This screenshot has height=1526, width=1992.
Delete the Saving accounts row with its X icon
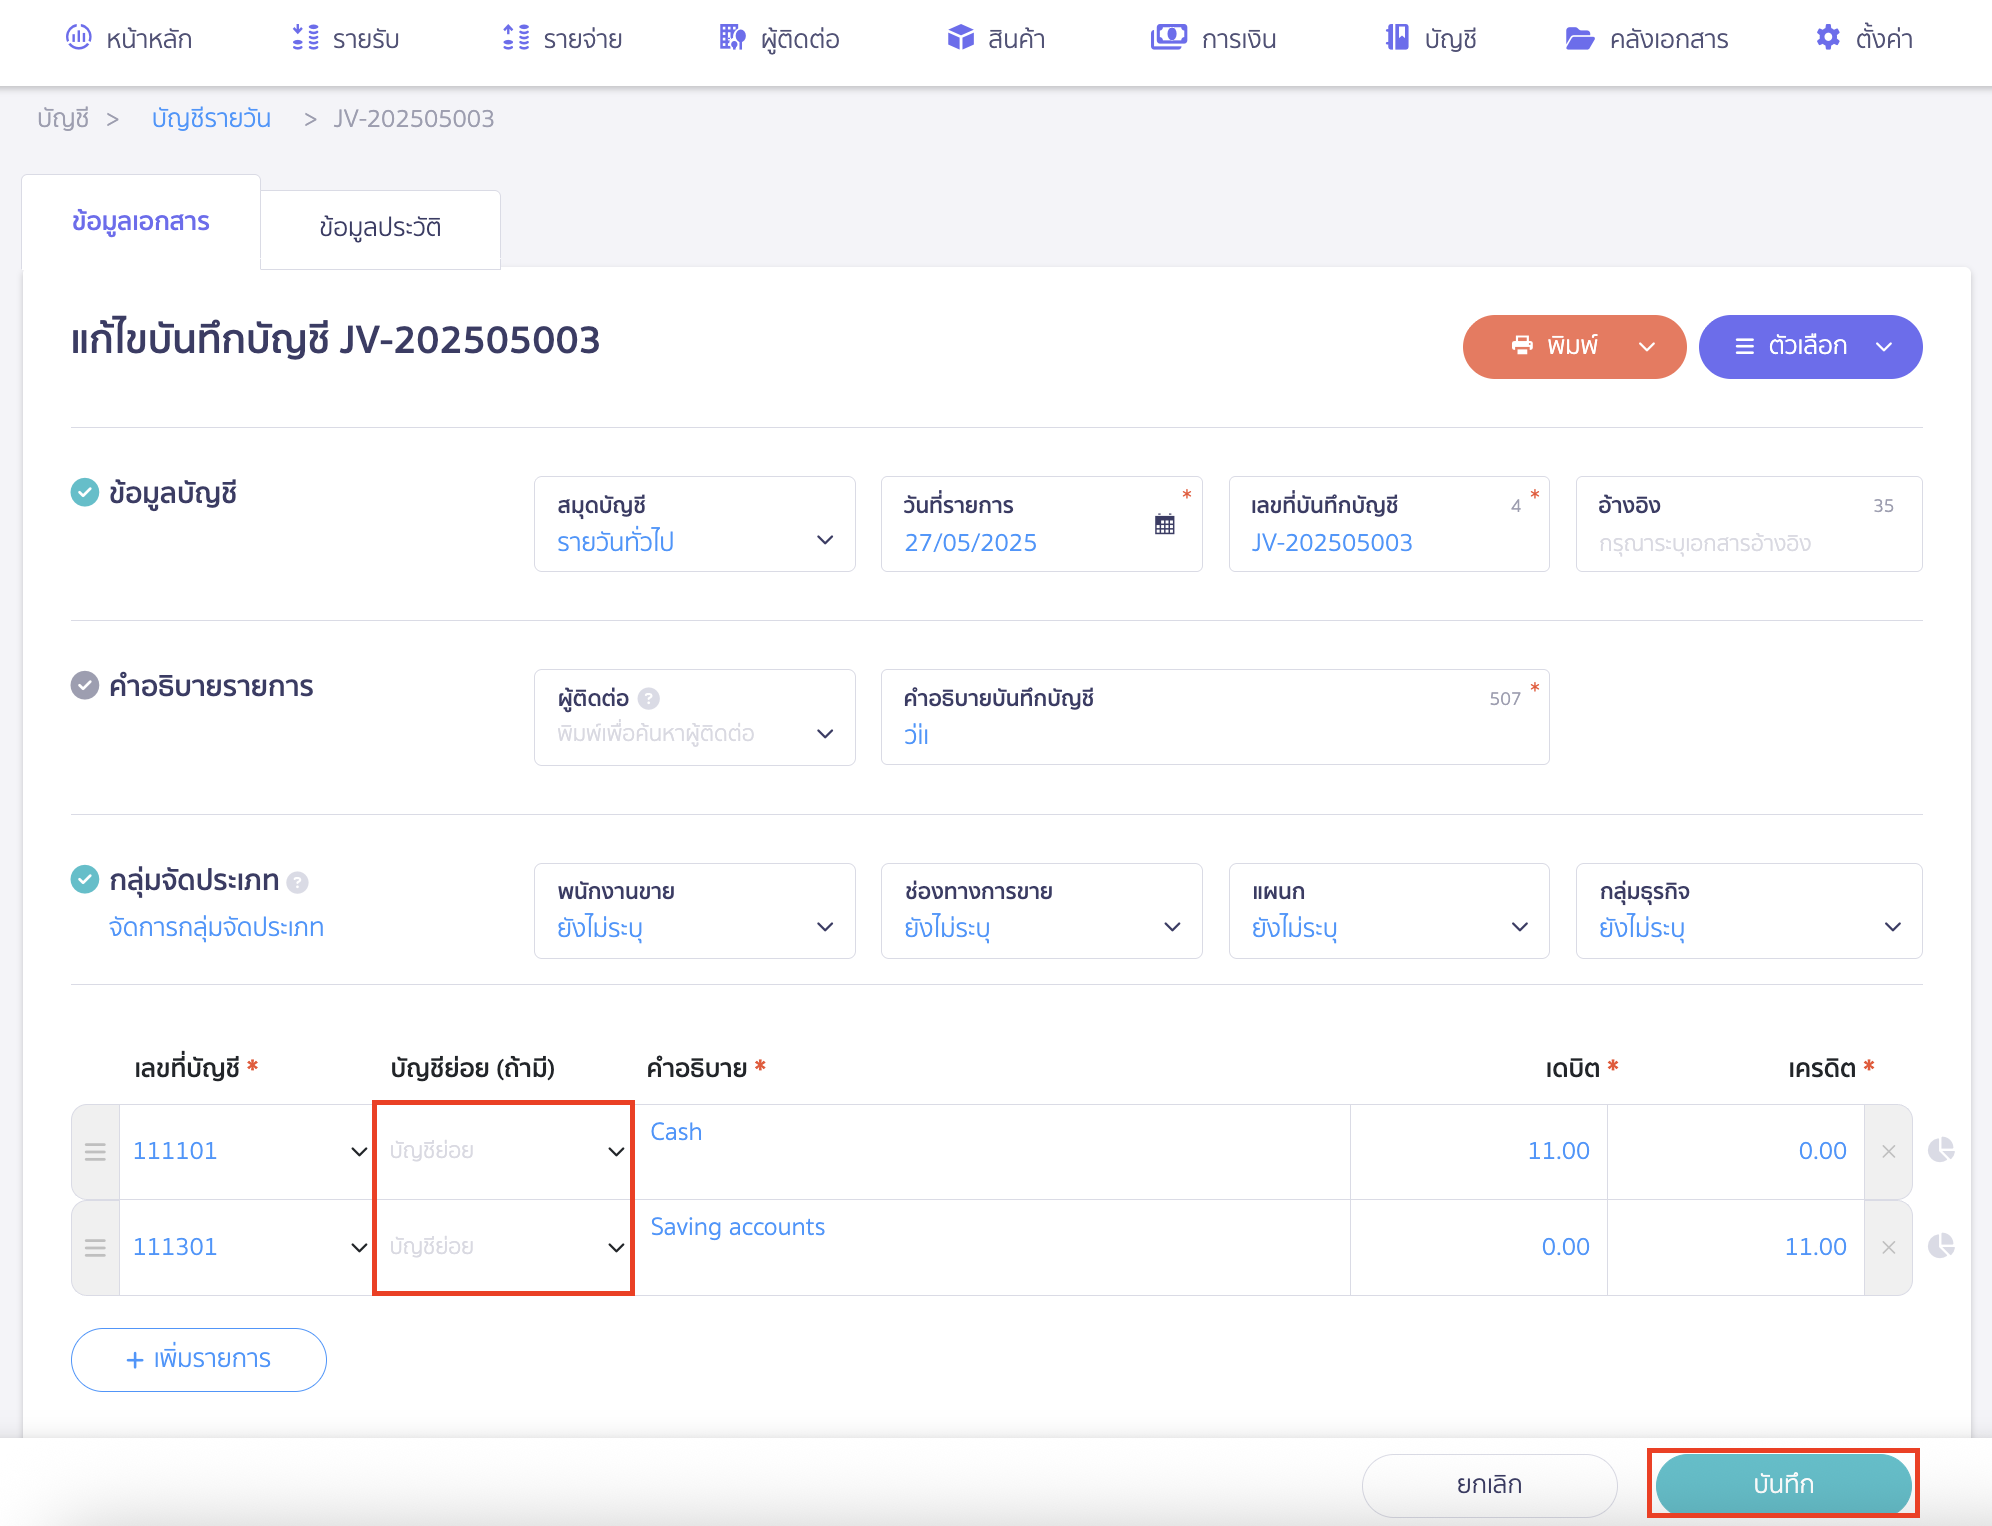1888,1247
